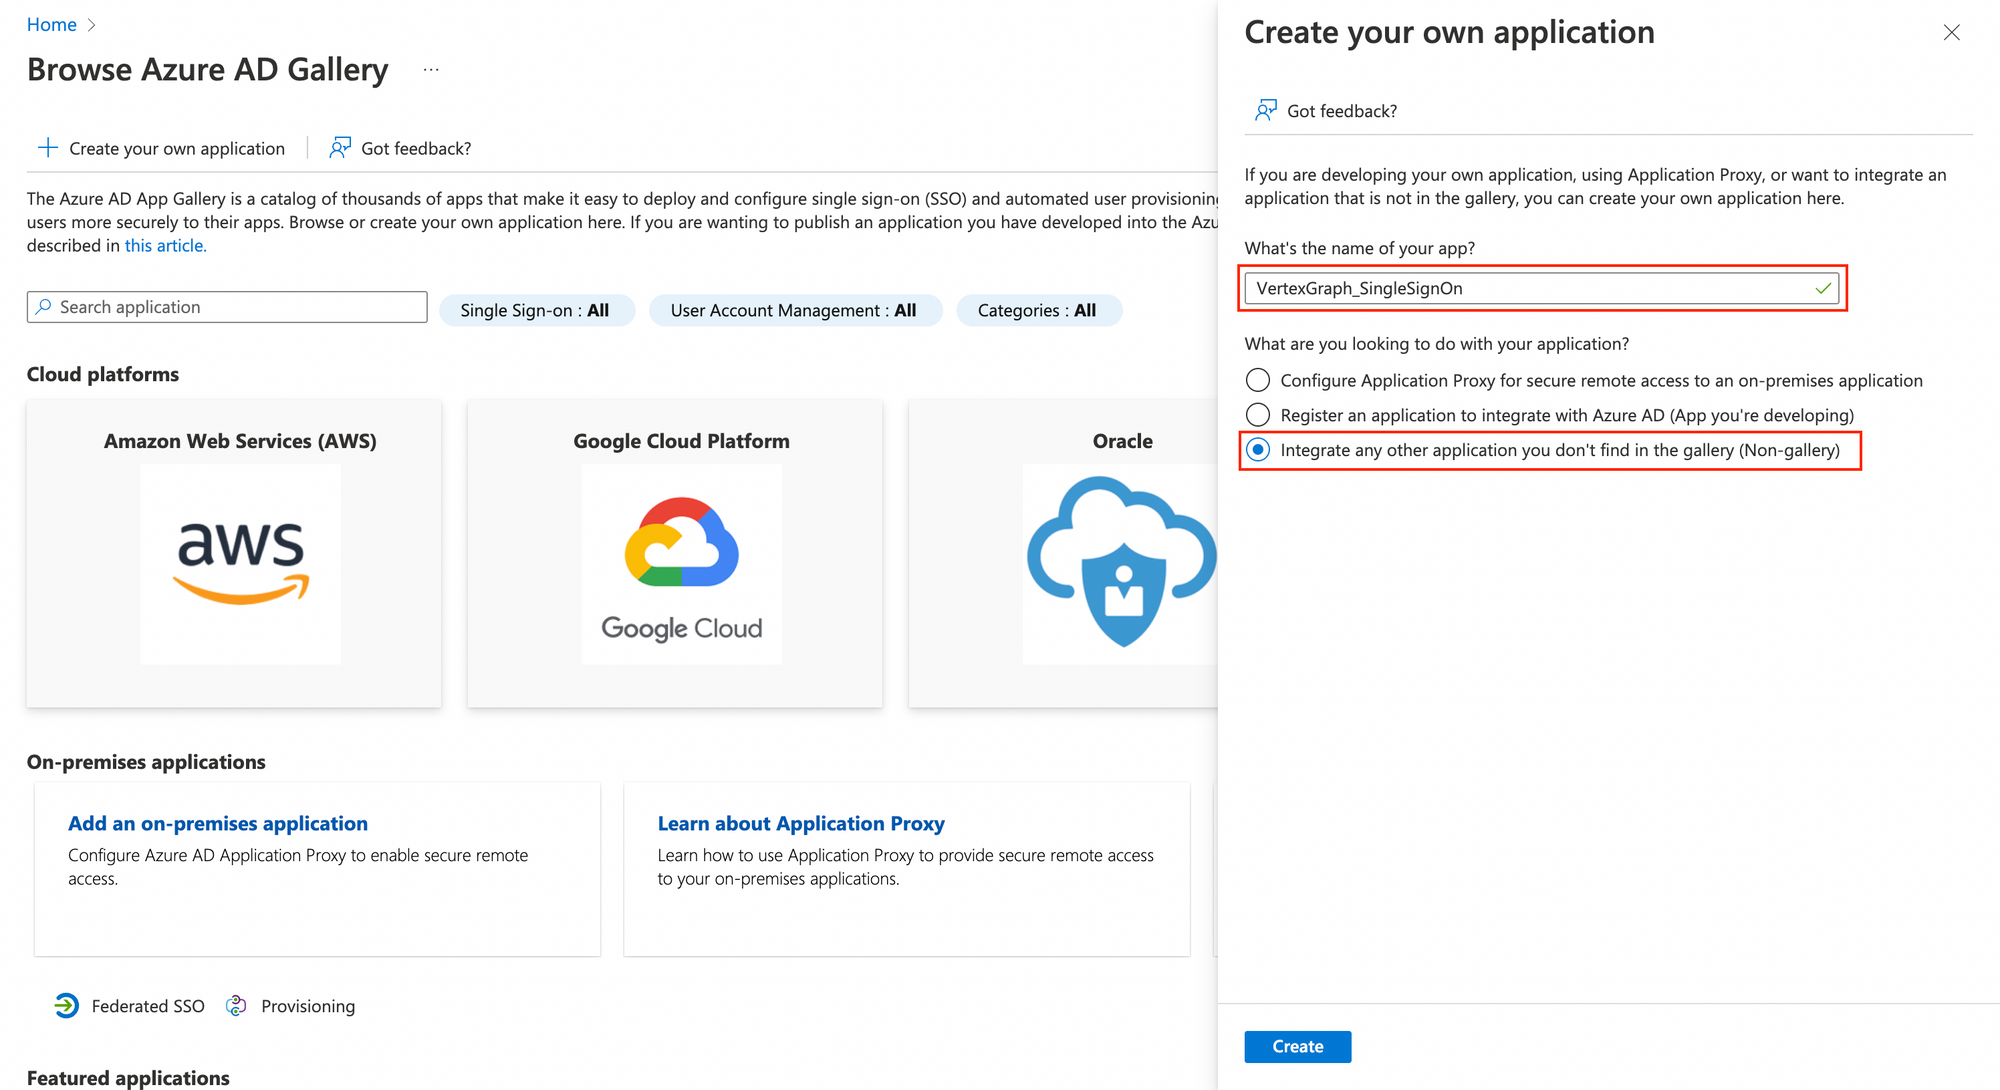Viewport: 2000px width, 1090px height.
Task: Click the Oracle cloud shield icon
Action: coord(1121,564)
